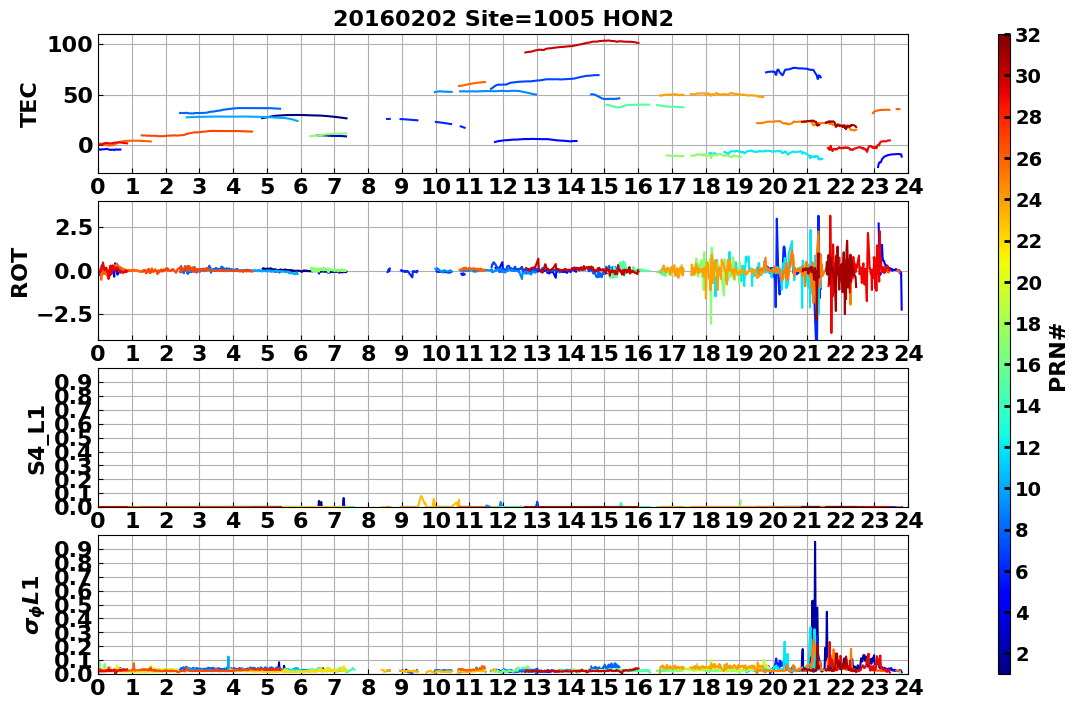The height and width of the screenshot is (709, 1077).
Task: Click the colorbar tick label 8
Action: click(x=1021, y=530)
